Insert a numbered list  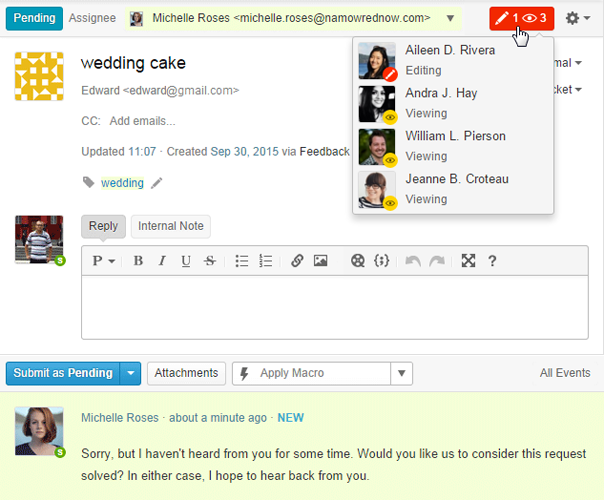266,261
